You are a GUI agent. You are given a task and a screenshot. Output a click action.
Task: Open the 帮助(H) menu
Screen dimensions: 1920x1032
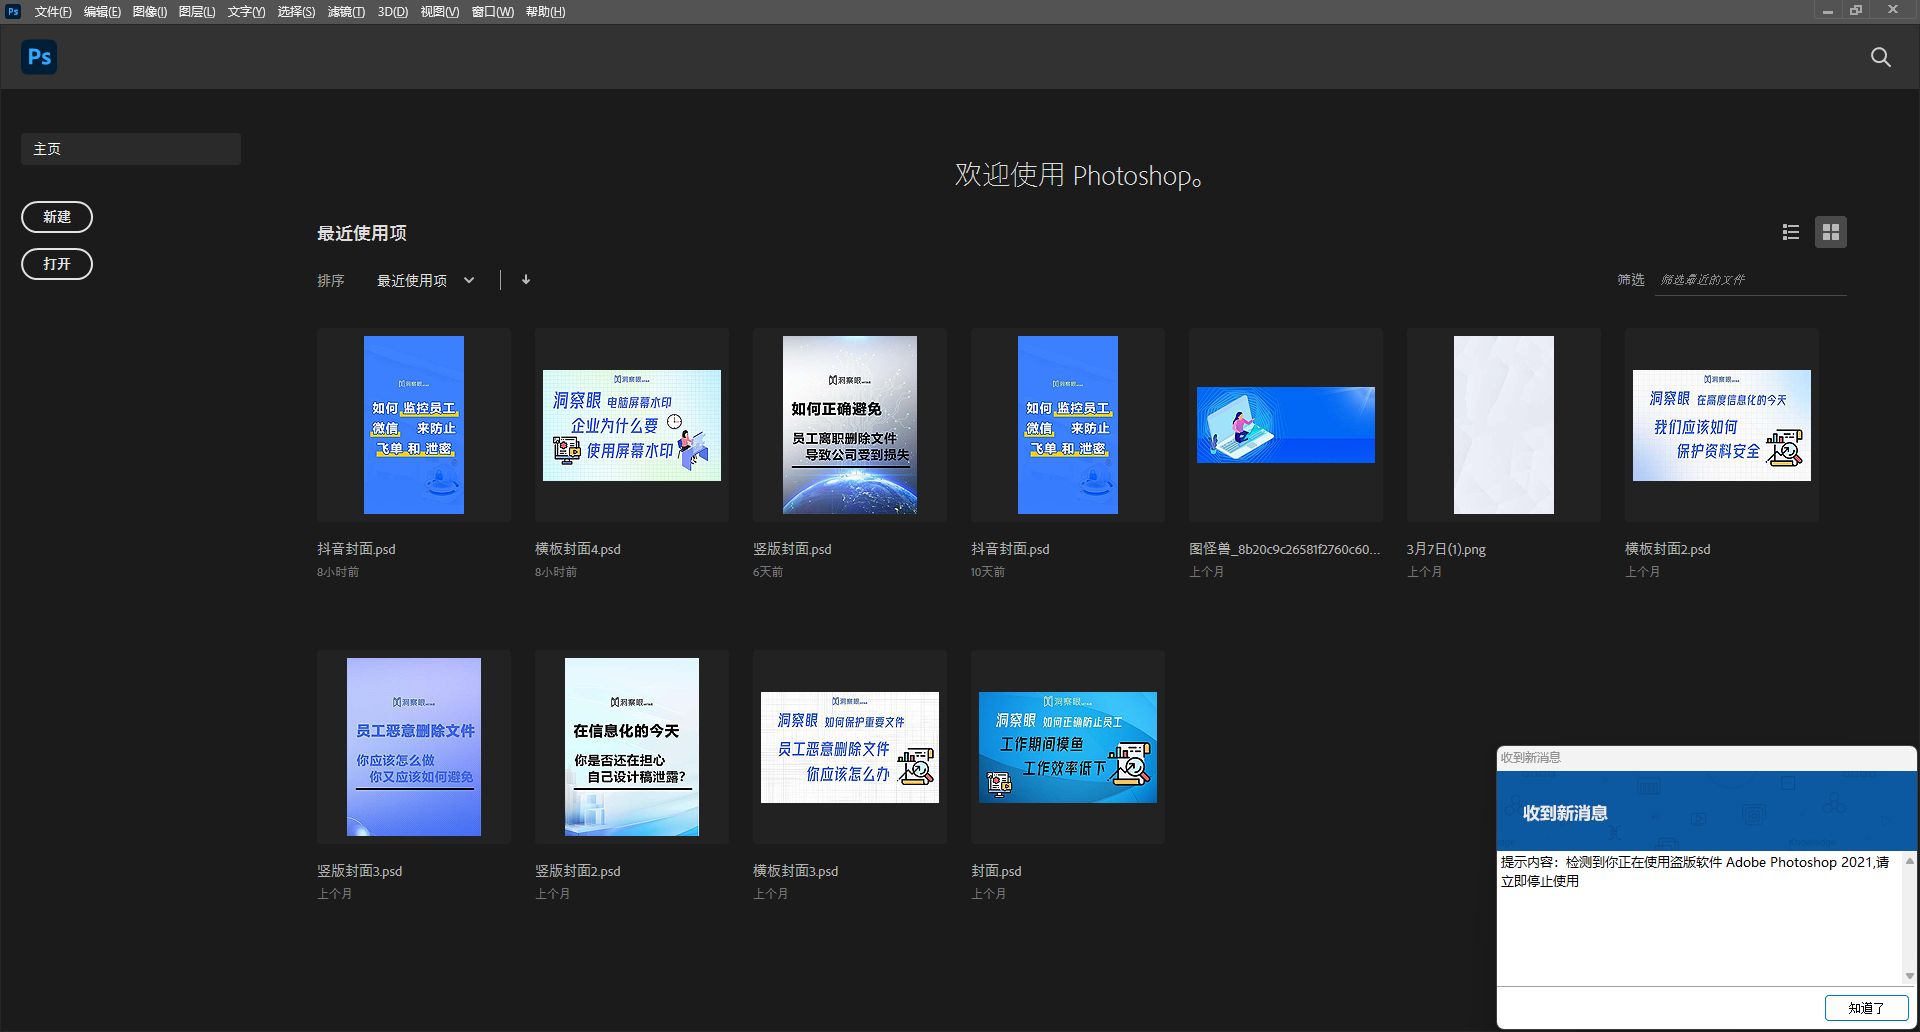click(x=545, y=12)
